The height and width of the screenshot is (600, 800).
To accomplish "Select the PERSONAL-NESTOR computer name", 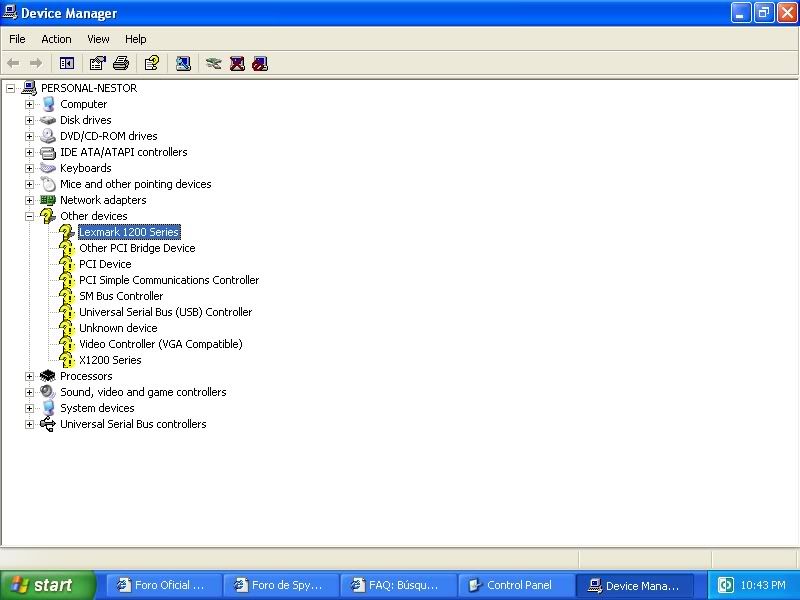I will coord(89,88).
